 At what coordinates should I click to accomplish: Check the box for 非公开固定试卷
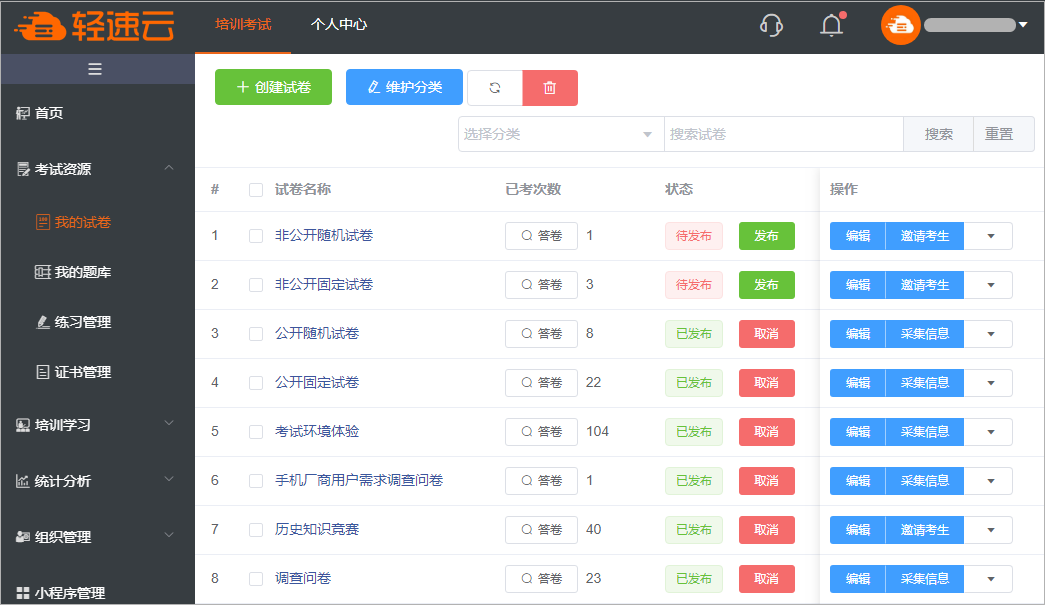point(256,285)
